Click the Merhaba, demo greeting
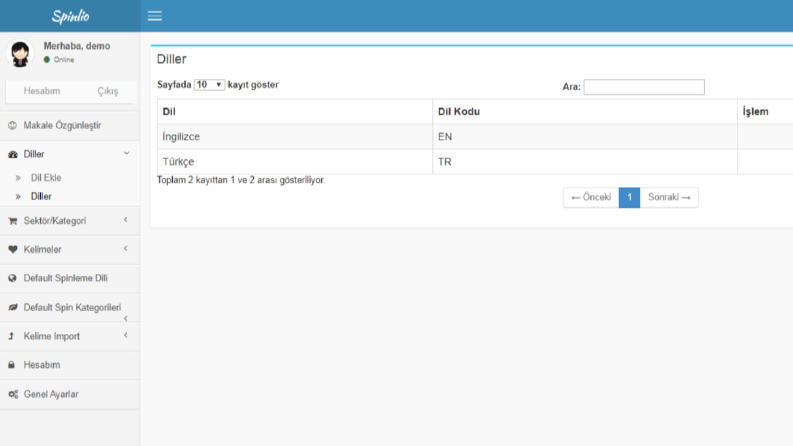Image resolution: width=793 pixels, height=446 pixels. (77, 46)
